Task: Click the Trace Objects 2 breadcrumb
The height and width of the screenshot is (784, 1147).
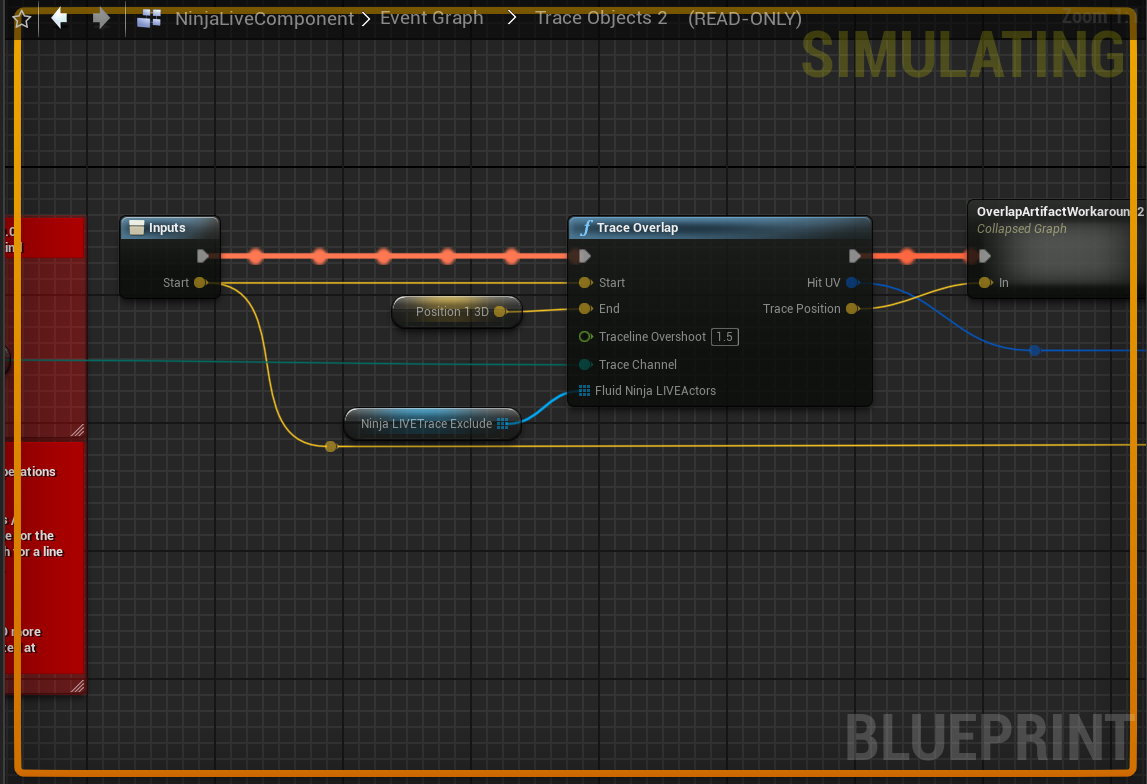Action: point(601,18)
